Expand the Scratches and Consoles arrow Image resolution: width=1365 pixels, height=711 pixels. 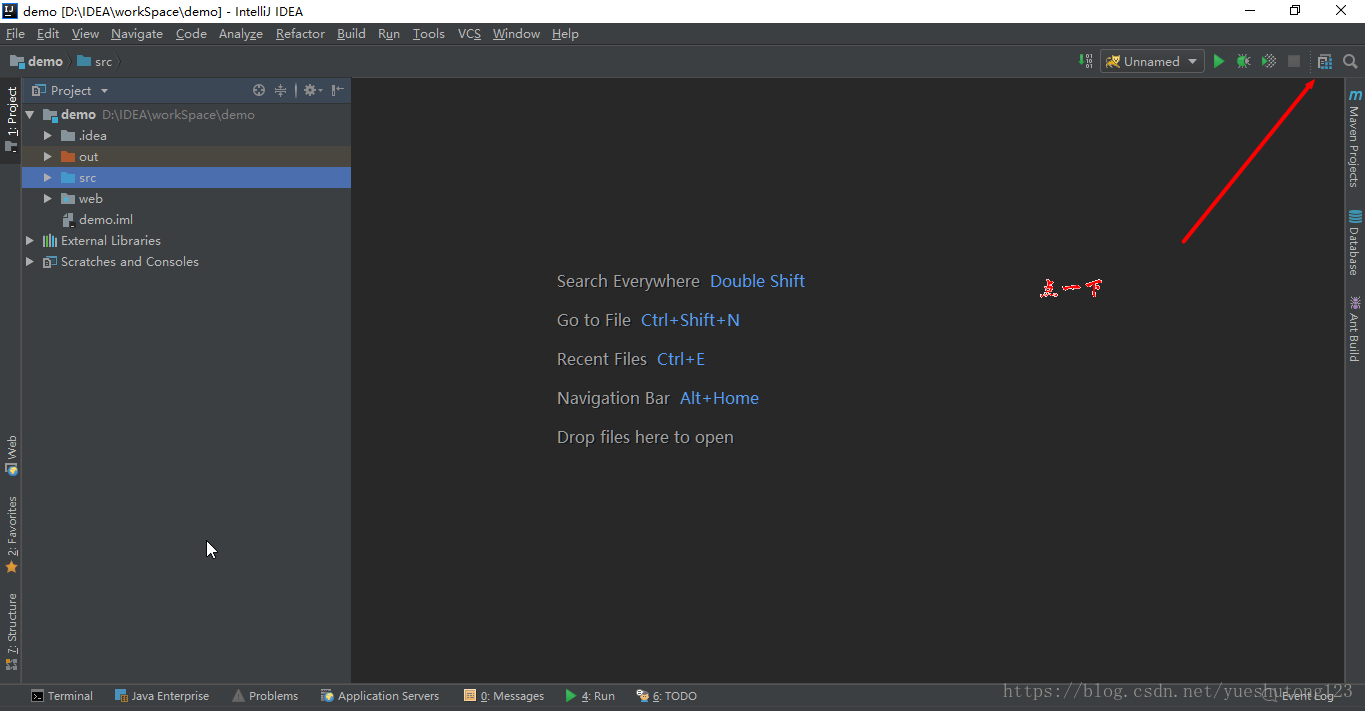[30, 262]
